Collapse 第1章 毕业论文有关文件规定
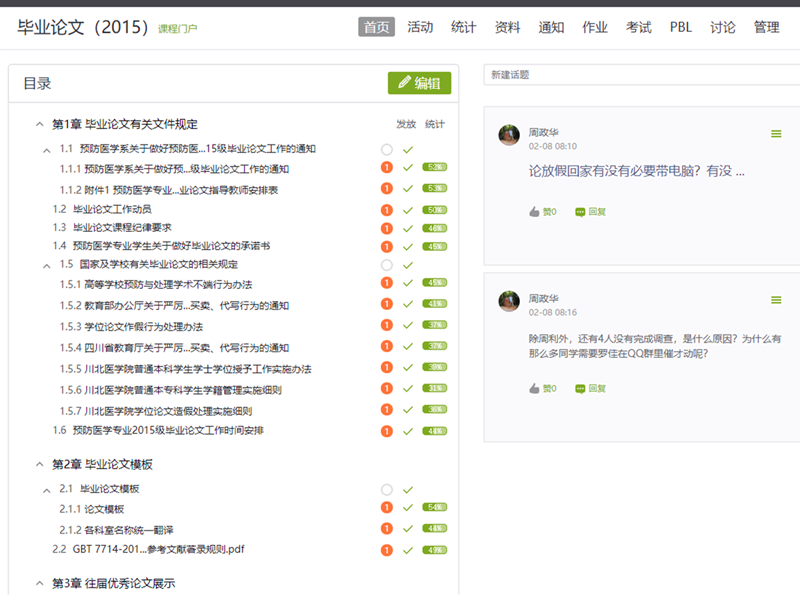Image resolution: width=800 pixels, height=595 pixels. pyautogui.click(x=38, y=125)
